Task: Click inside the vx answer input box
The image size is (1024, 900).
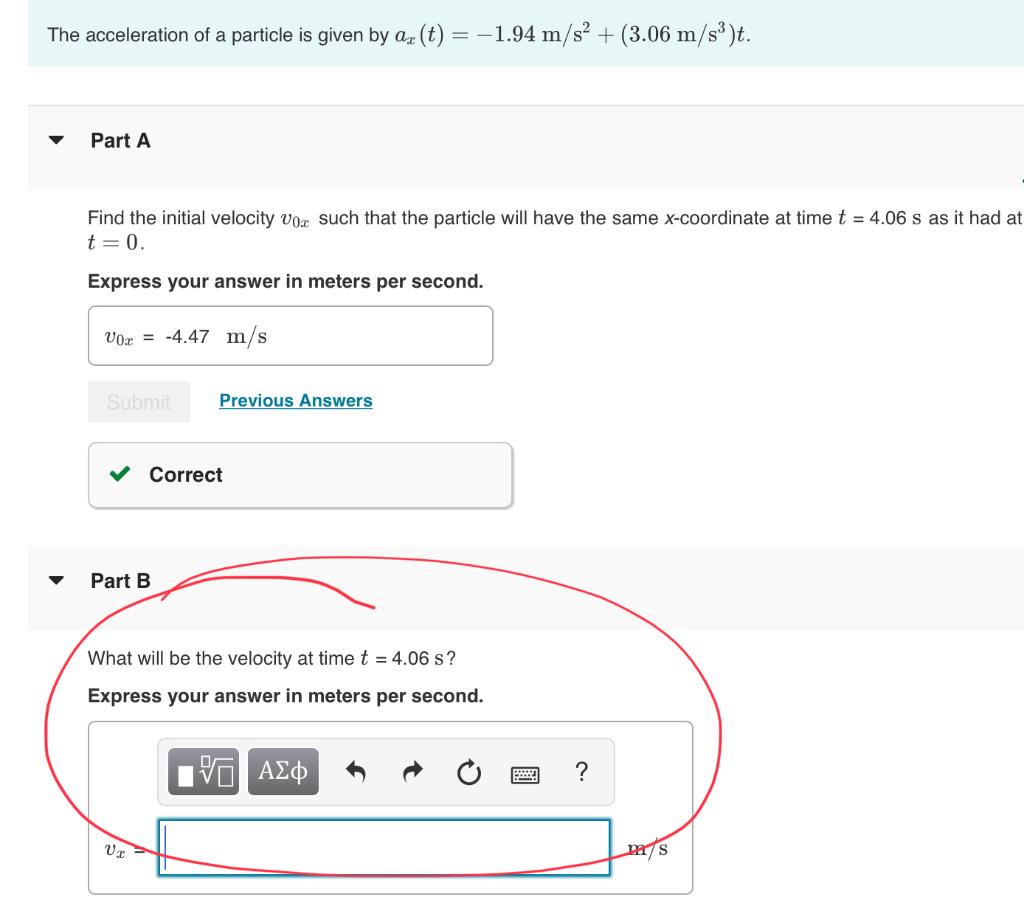Action: point(384,845)
